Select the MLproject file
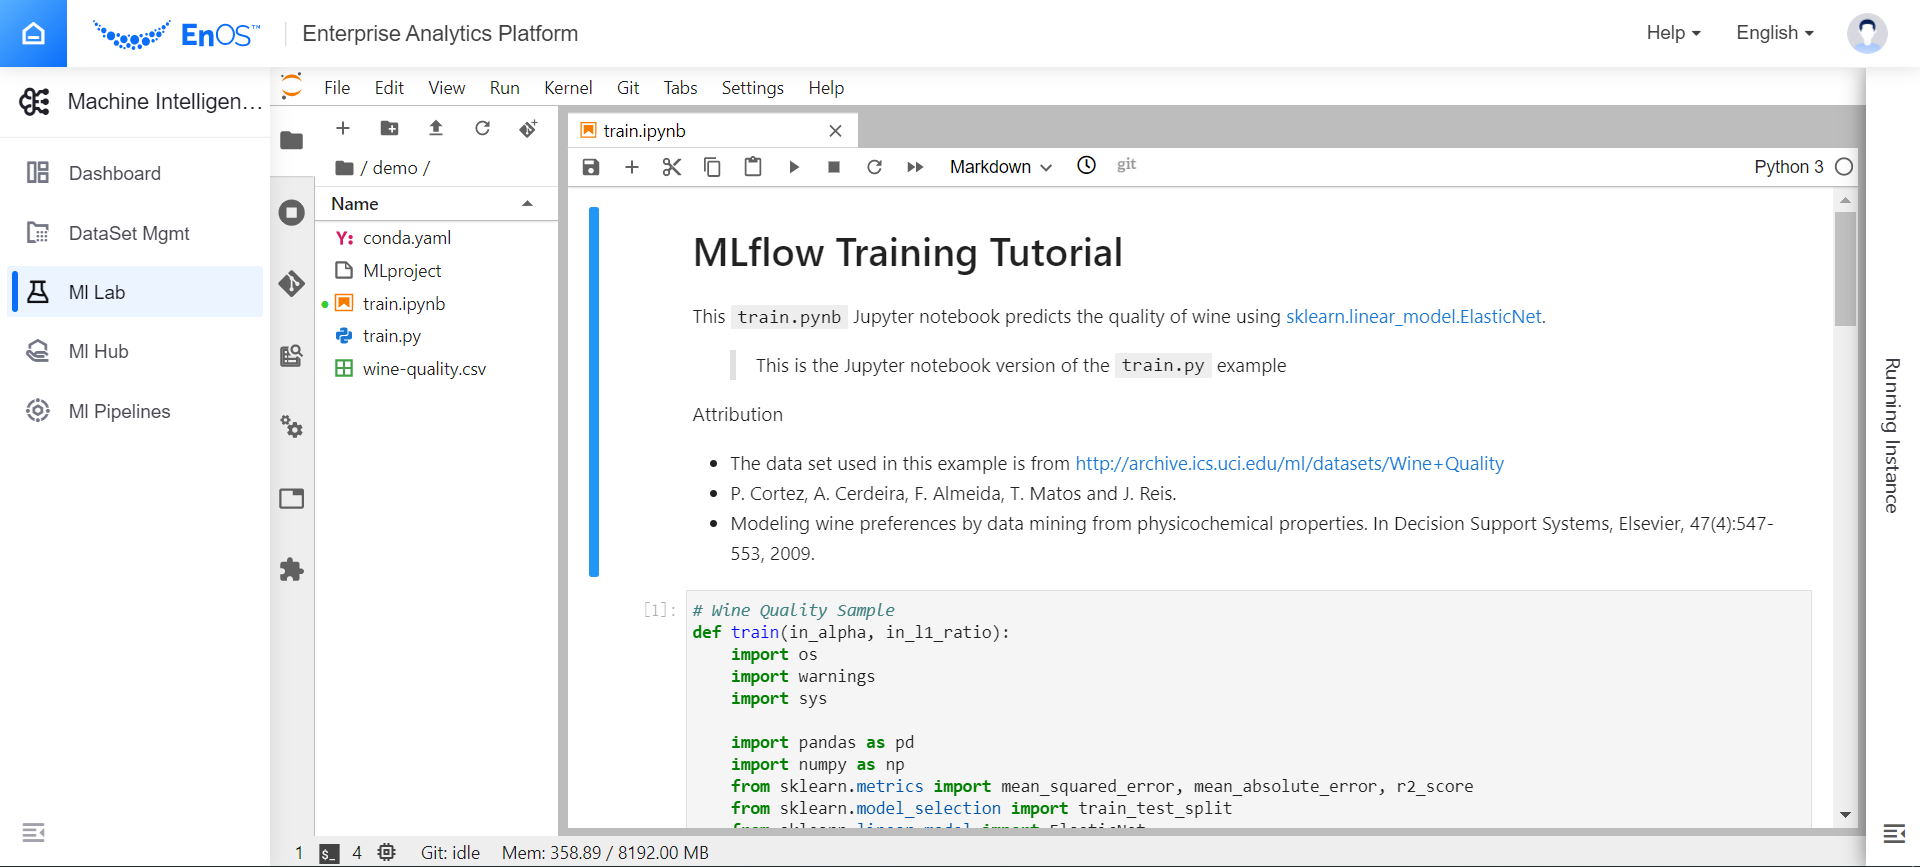This screenshot has width=1920, height=867. coord(436,271)
